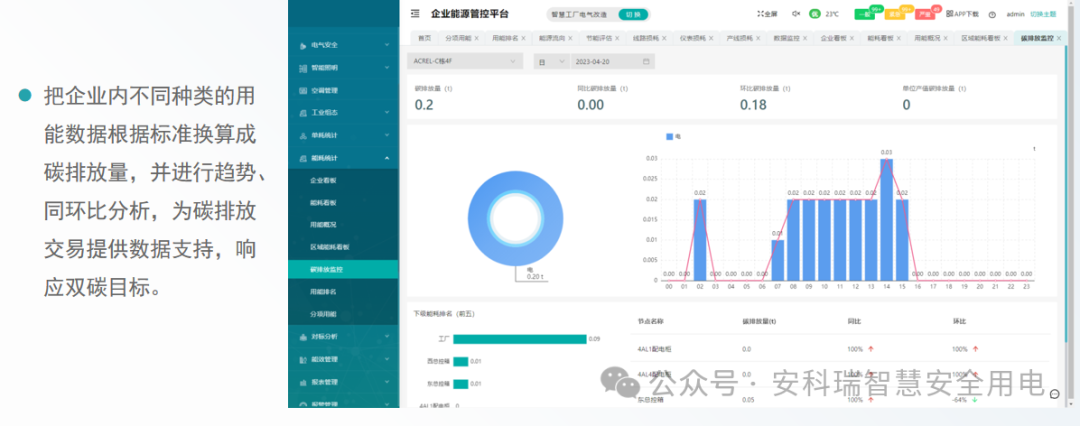Open 用能排名 in the sidebar submenu

(x=343, y=292)
